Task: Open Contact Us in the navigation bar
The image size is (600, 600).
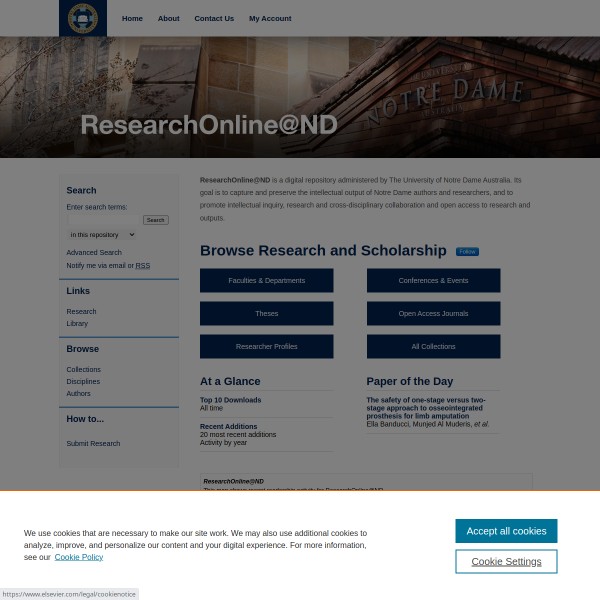Action: click(214, 18)
